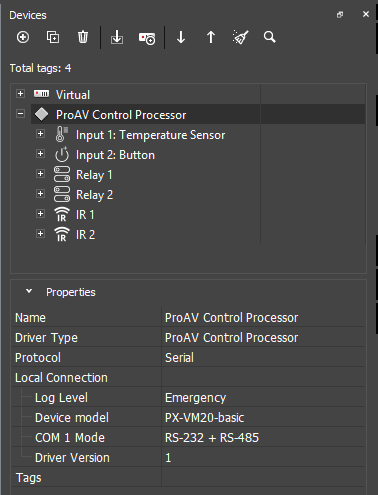
Task: Select the IR 2 item
Action: (85, 235)
